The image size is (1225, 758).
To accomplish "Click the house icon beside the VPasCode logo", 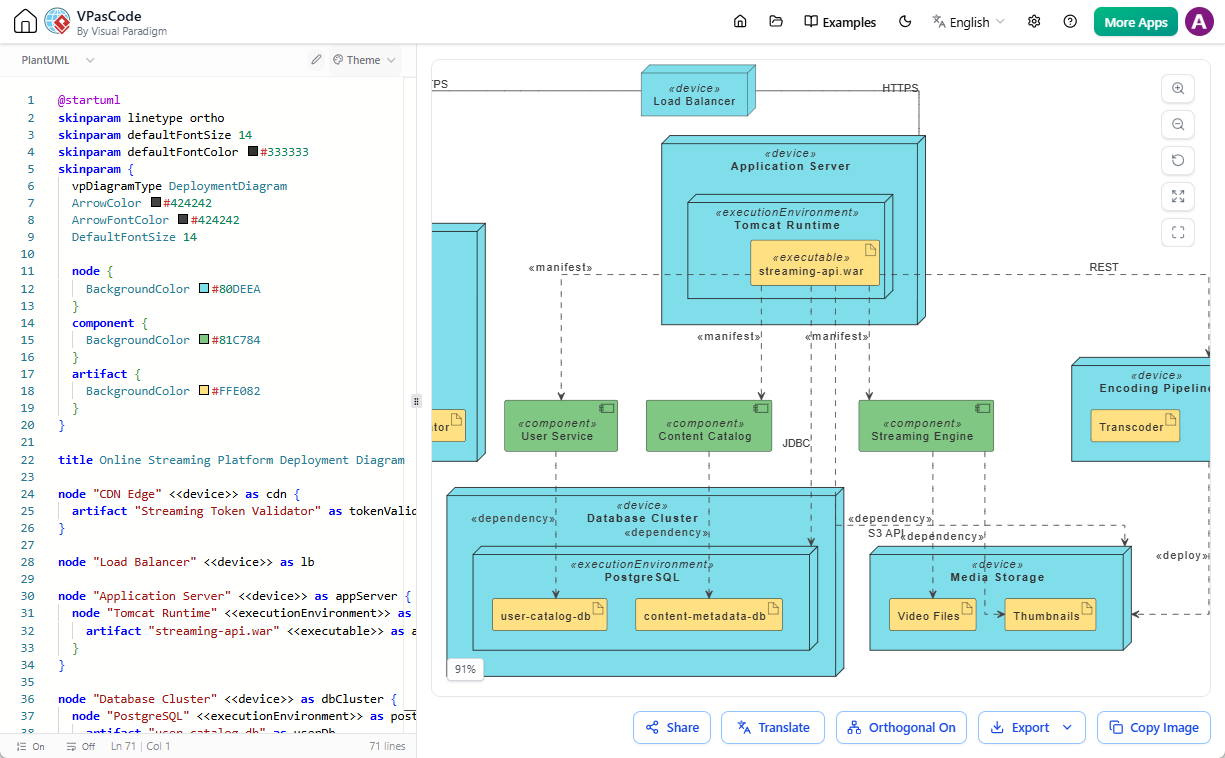I will pos(26,22).
